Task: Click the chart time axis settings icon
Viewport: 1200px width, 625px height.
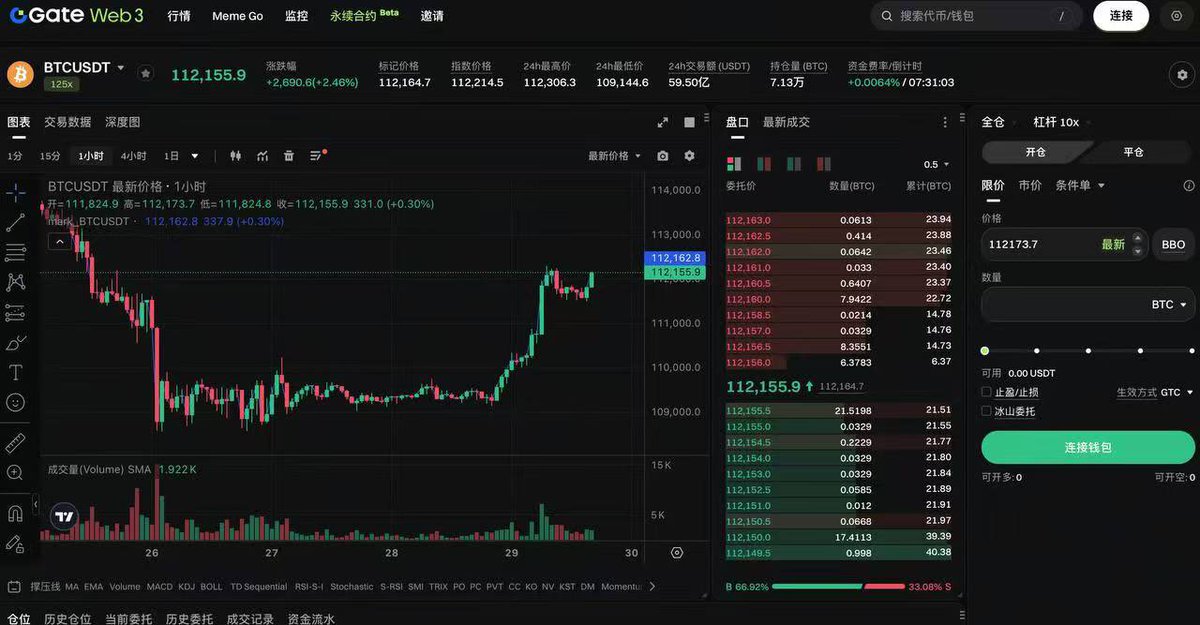Action: tap(677, 553)
